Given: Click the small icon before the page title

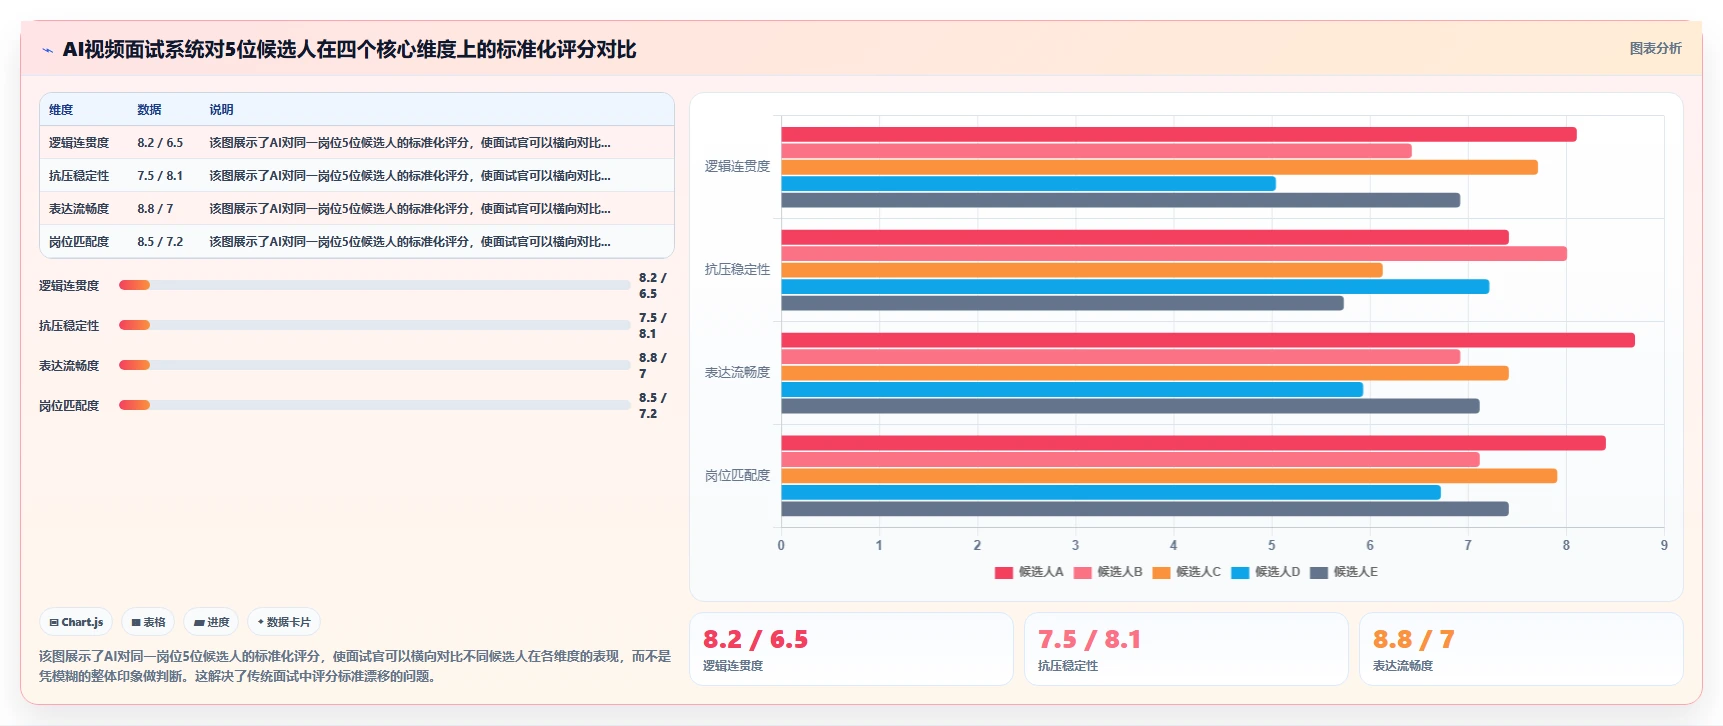Looking at the screenshot, I should pyautogui.click(x=47, y=50).
